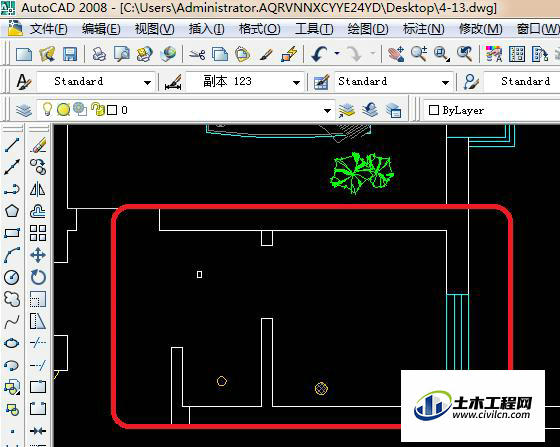Expand the table style Standard dropdown
The width and height of the screenshot is (560, 447).
pyautogui.click(x=445, y=82)
